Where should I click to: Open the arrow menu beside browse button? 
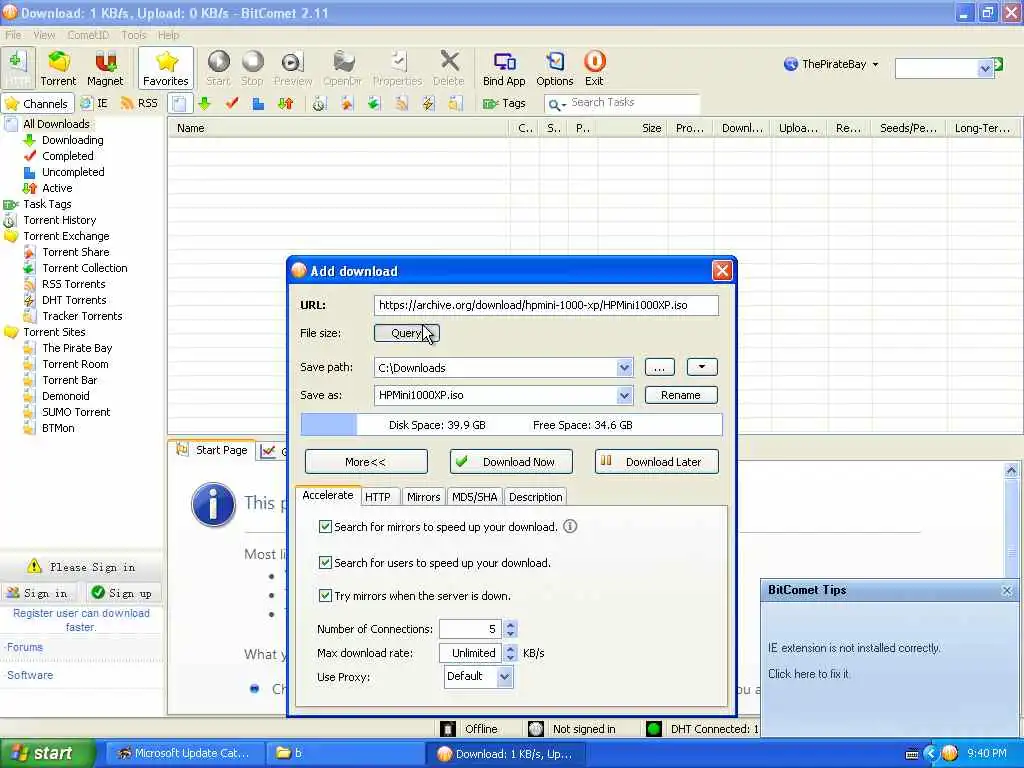tap(702, 367)
